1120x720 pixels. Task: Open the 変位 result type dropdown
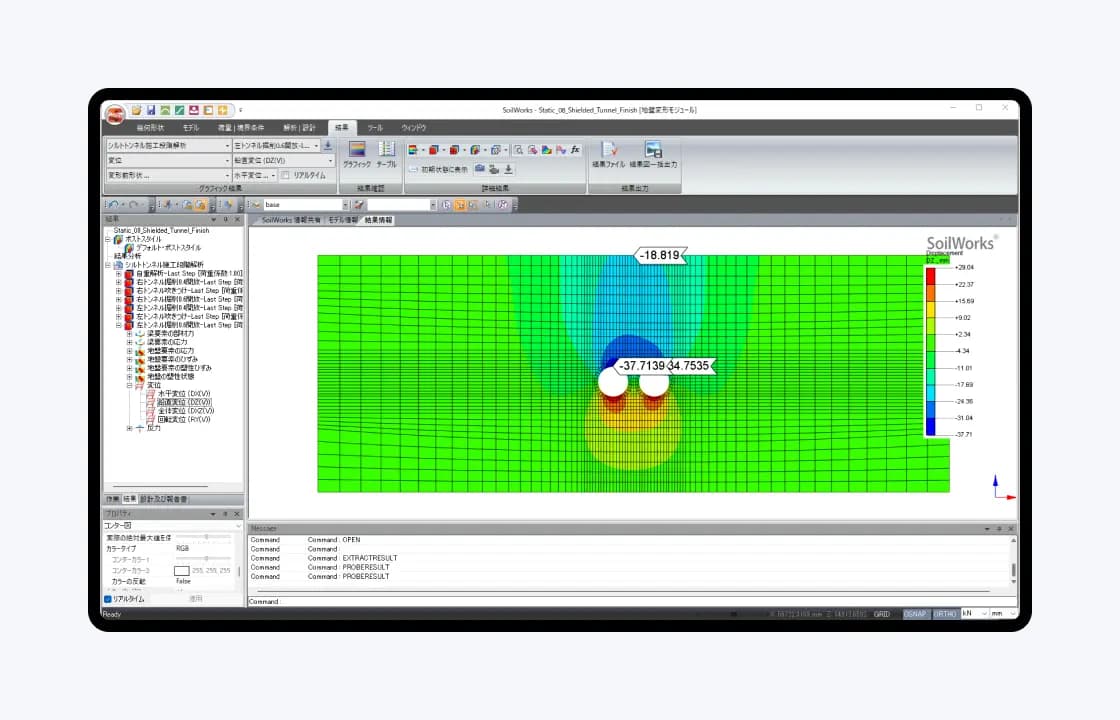168,161
